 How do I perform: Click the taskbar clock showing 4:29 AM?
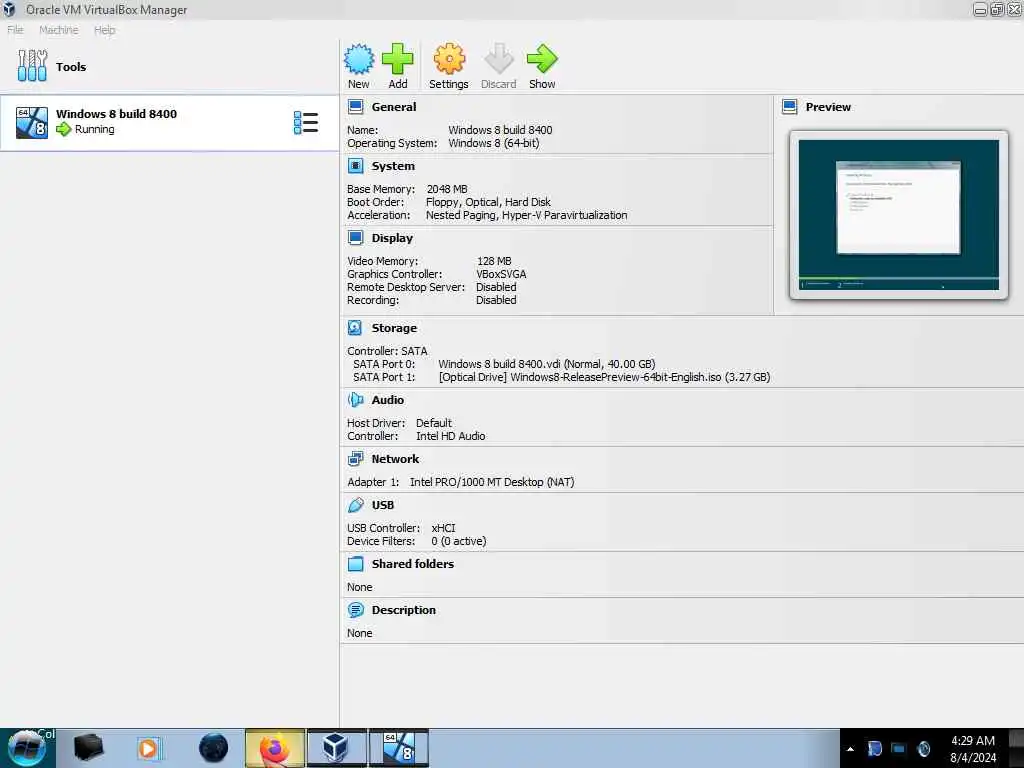click(972, 748)
